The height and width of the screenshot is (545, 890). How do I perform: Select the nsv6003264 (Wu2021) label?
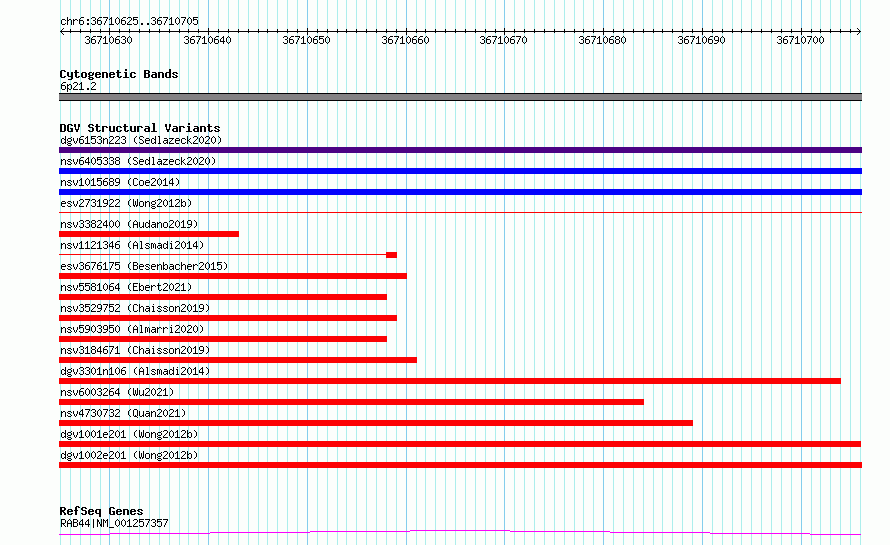[x=117, y=392]
